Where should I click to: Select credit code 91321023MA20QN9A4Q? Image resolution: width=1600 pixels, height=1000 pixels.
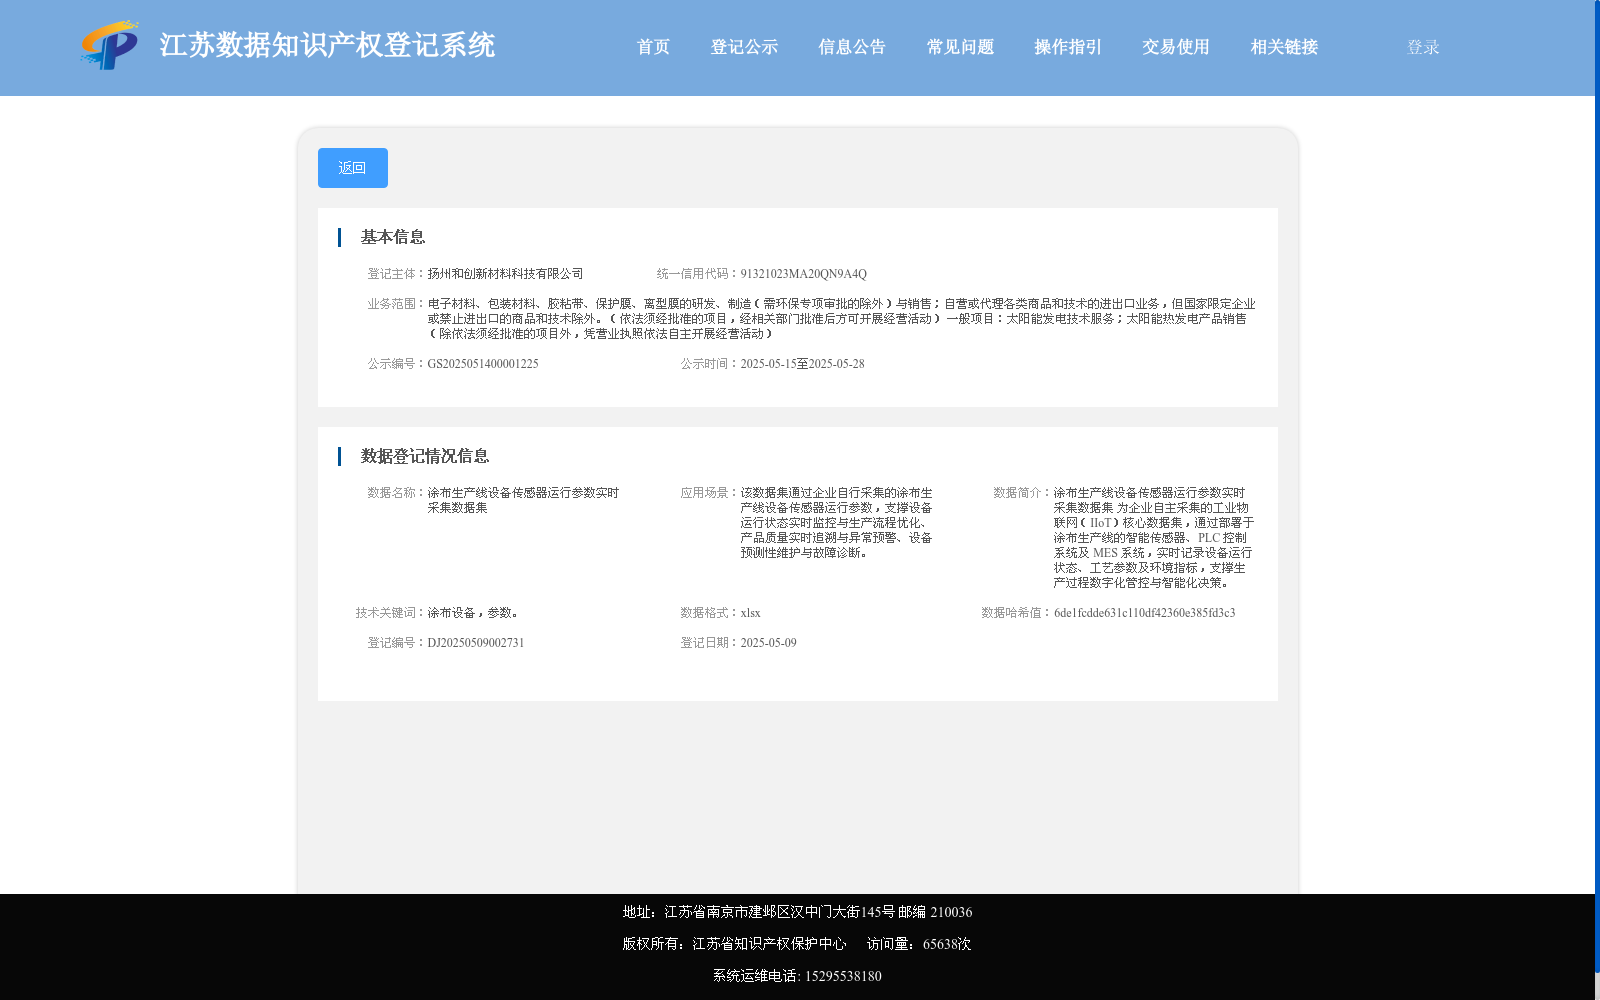(x=803, y=274)
